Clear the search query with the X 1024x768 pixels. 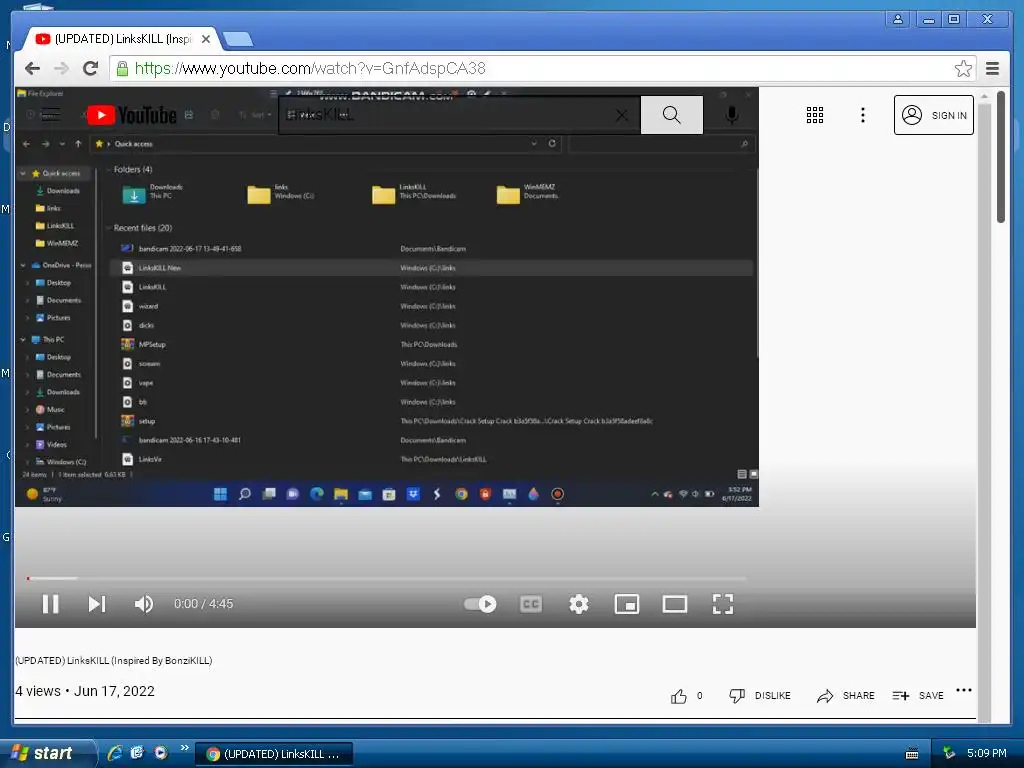tap(622, 116)
